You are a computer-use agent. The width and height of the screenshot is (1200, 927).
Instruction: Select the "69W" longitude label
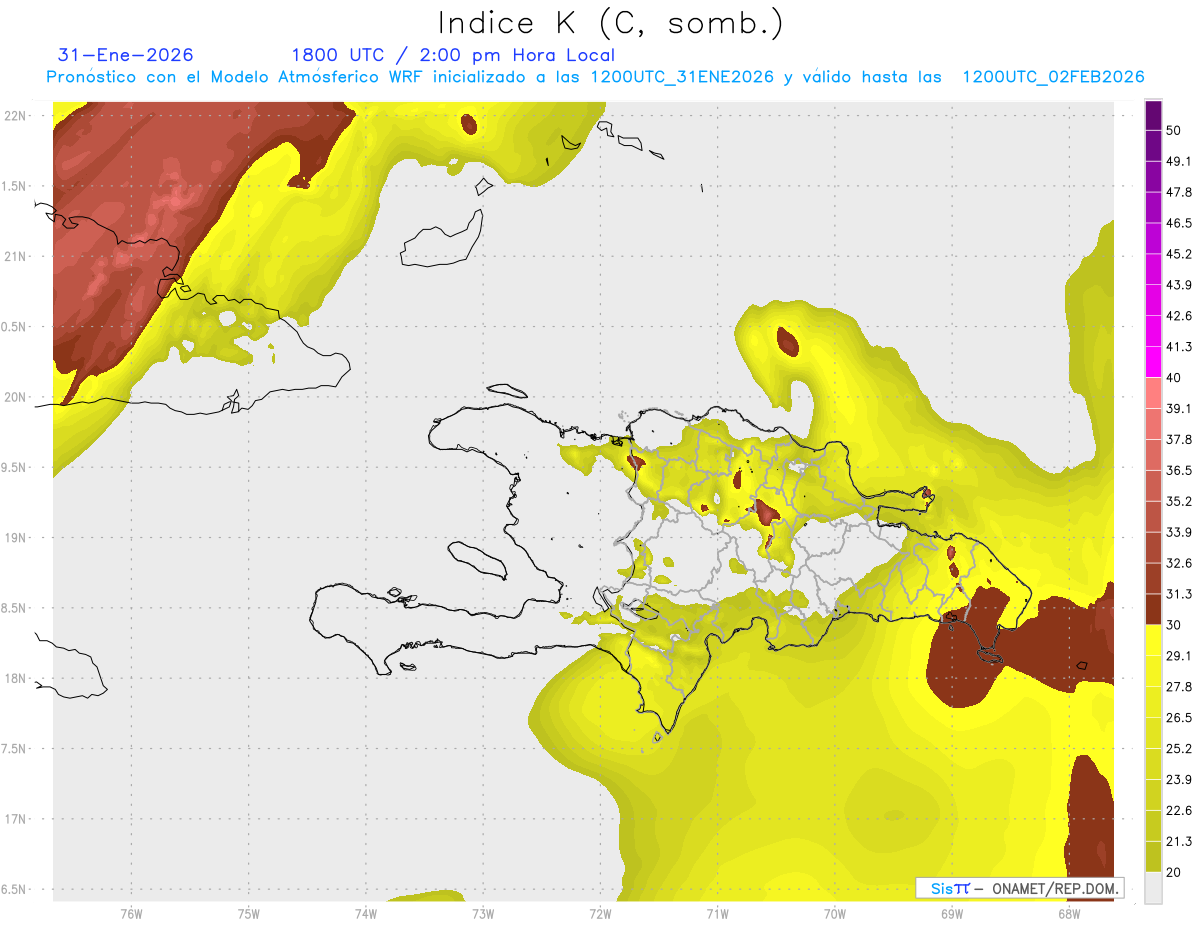point(951,914)
